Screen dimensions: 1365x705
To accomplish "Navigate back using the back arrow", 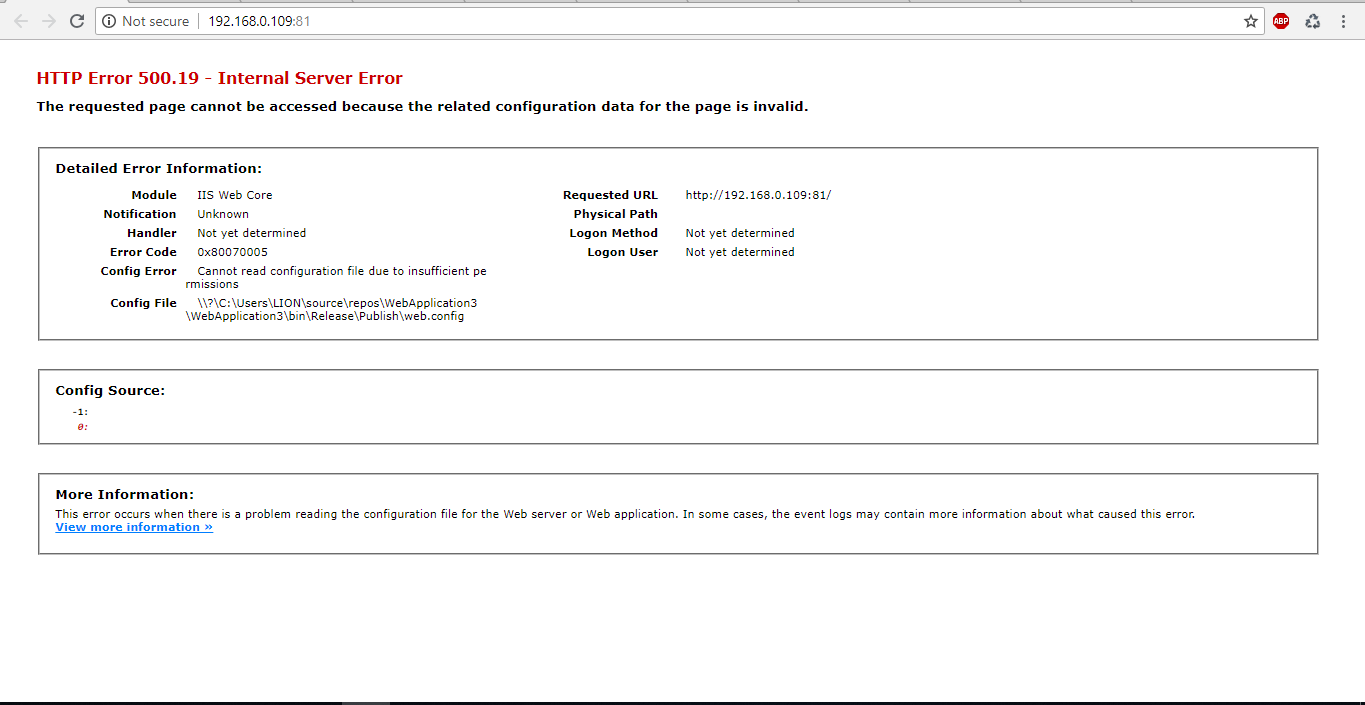I will tap(21, 20).
